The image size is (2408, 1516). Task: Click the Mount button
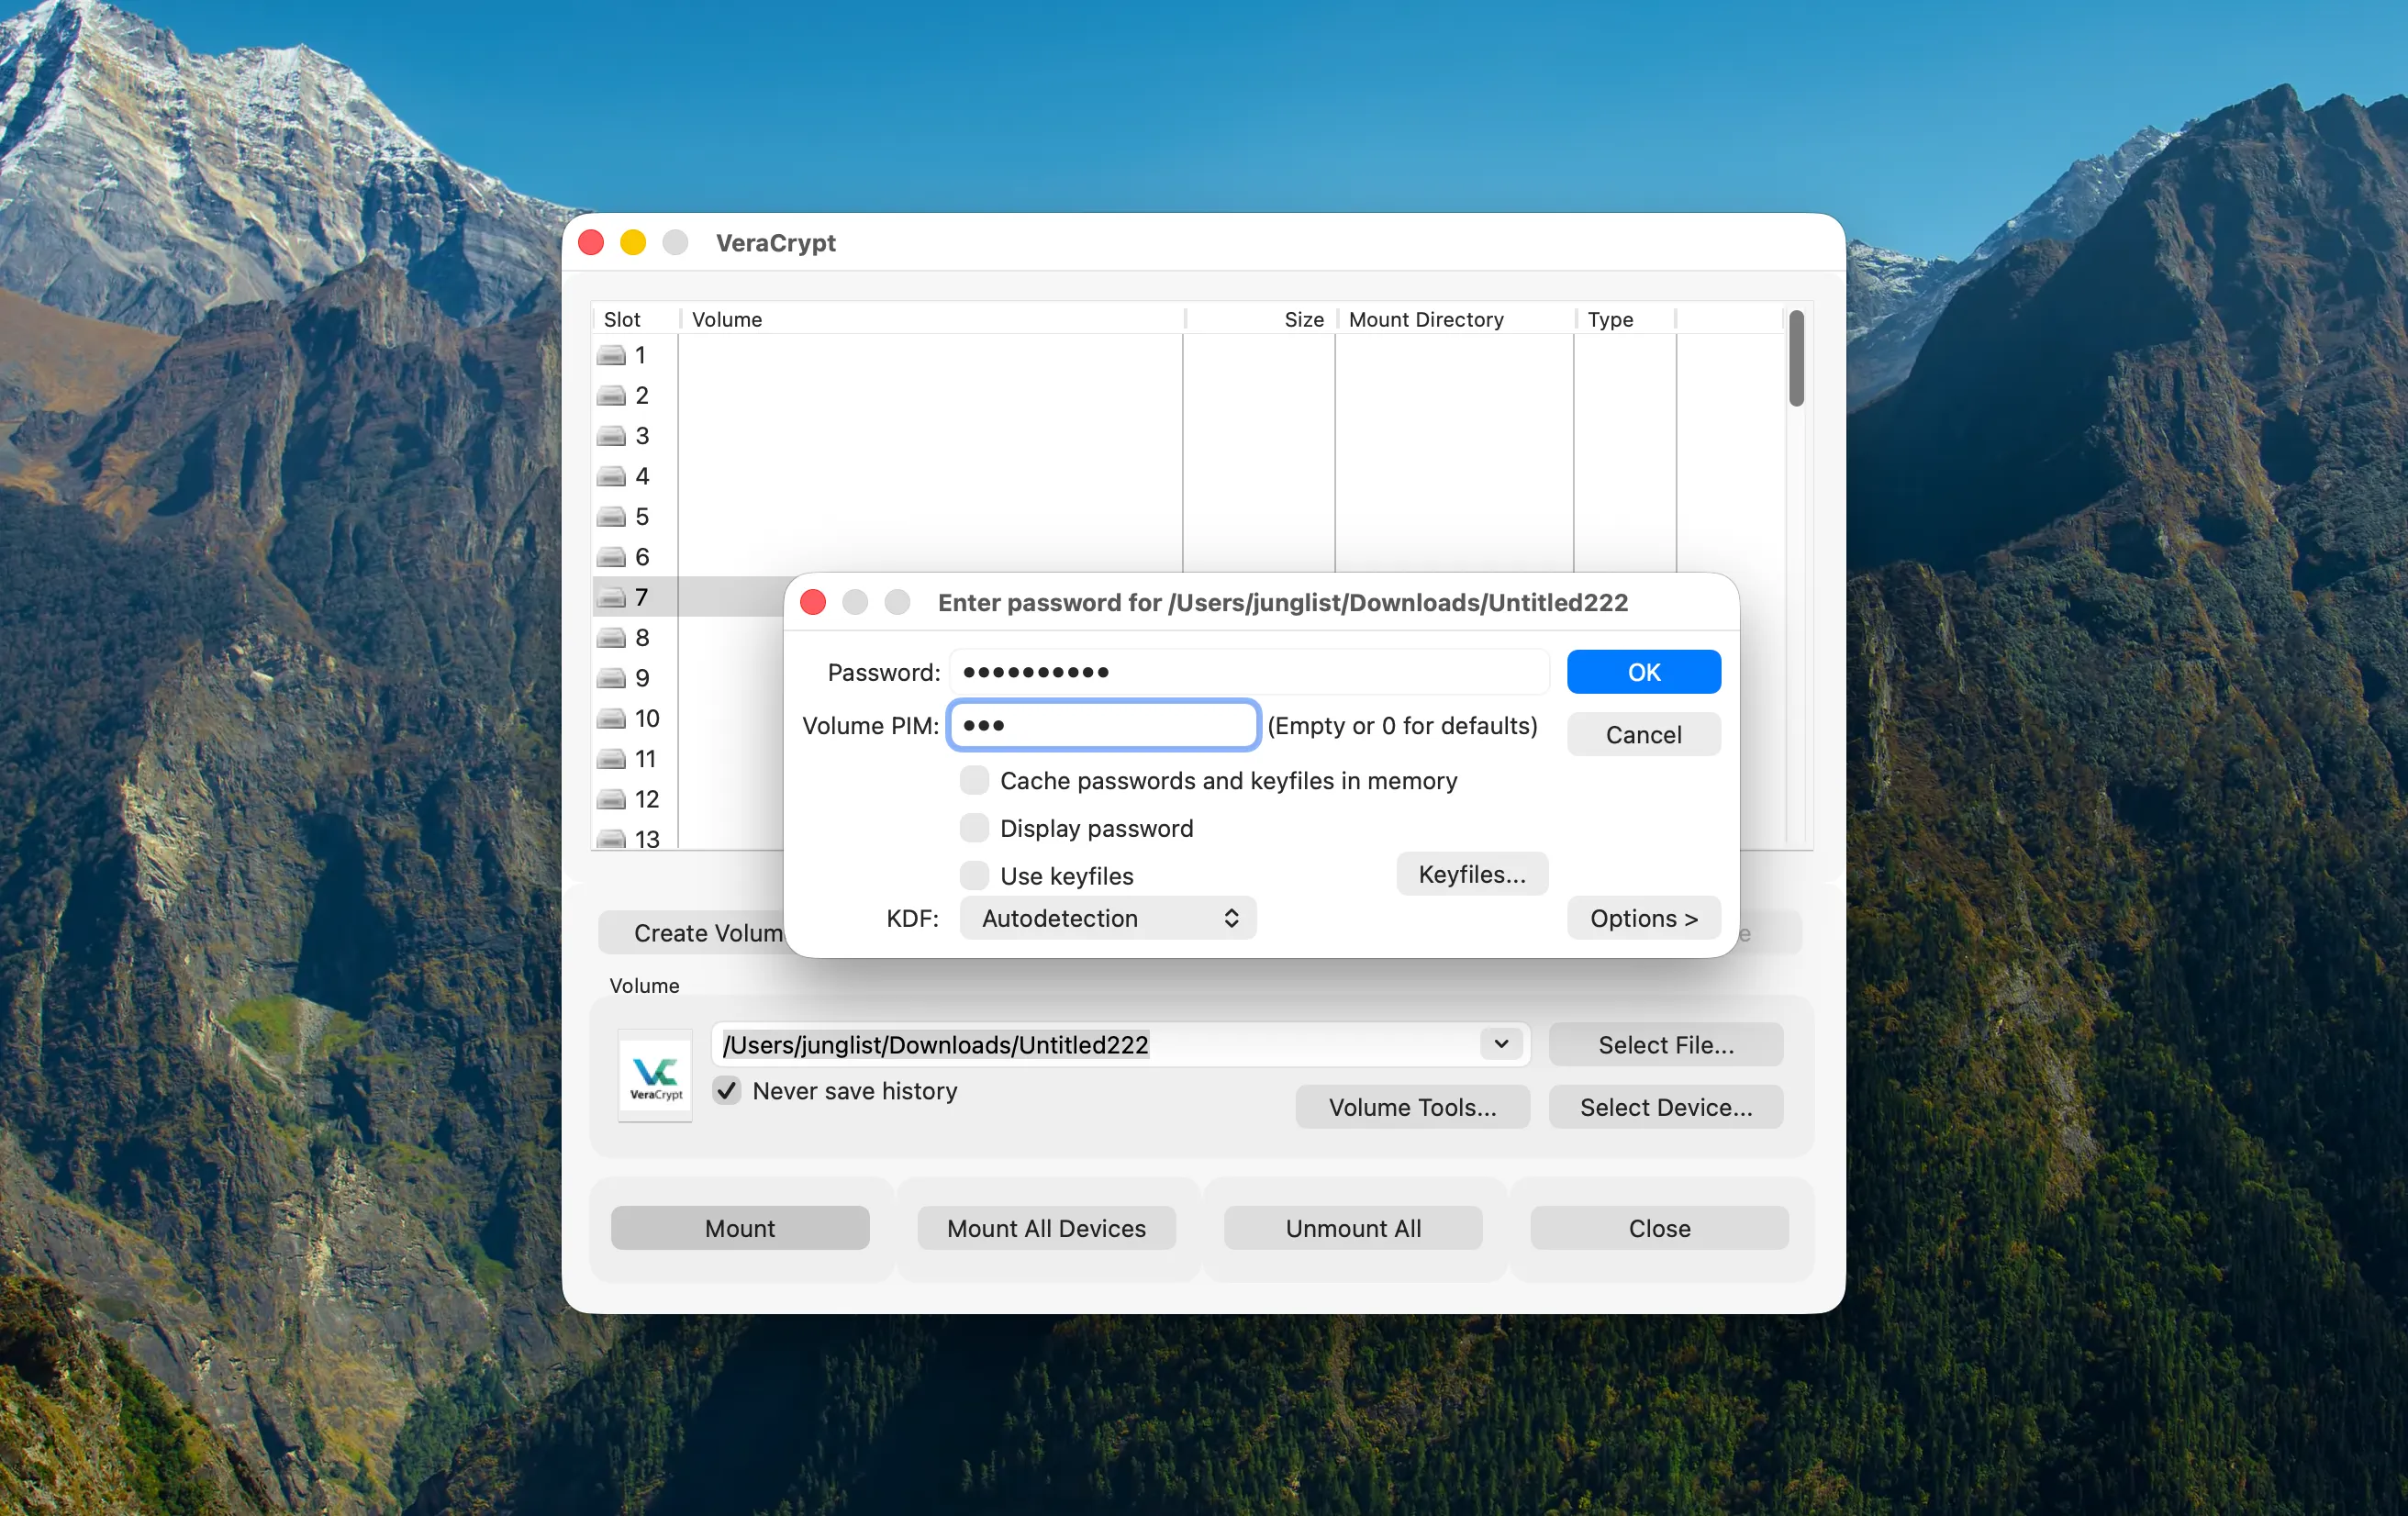tap(740, 1228)
